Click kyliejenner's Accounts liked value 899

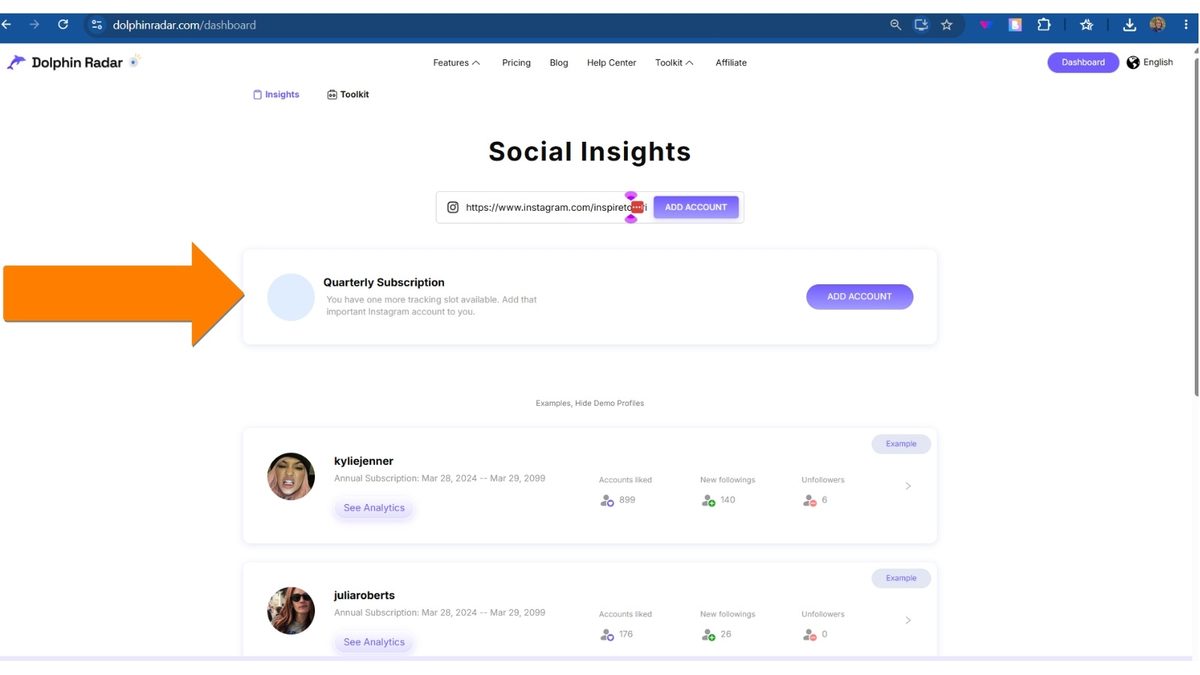coord(627,500)
